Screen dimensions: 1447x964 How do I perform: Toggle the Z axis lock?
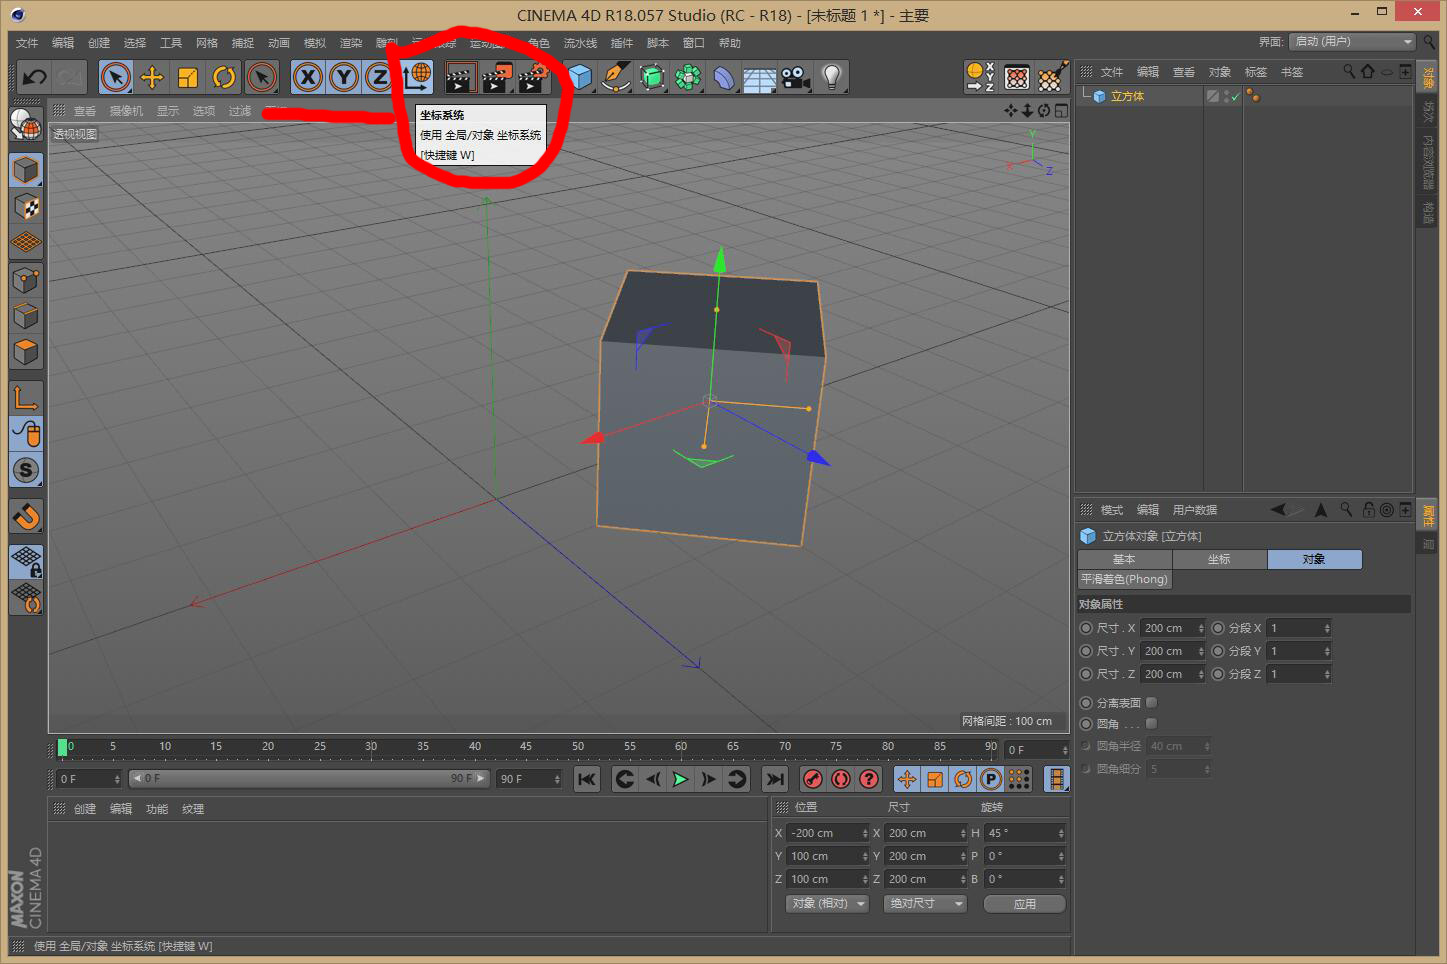(379, 77)
